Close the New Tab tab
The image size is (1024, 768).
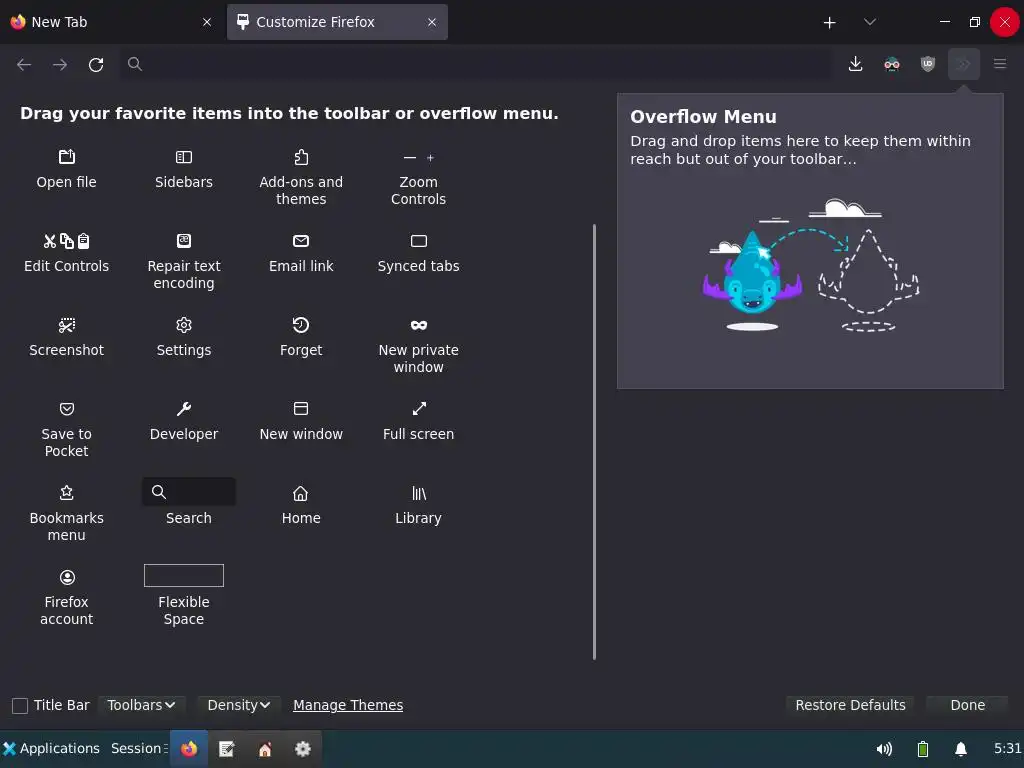point(207,22)
